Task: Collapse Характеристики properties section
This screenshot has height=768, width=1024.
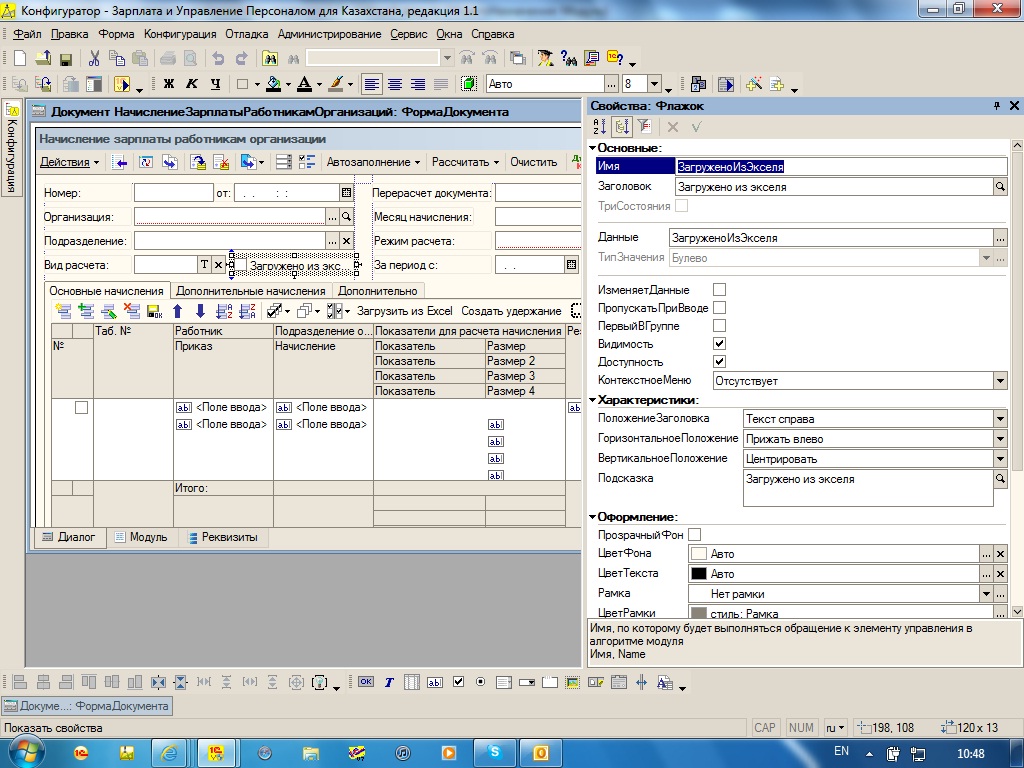Action: coord(592,400)
